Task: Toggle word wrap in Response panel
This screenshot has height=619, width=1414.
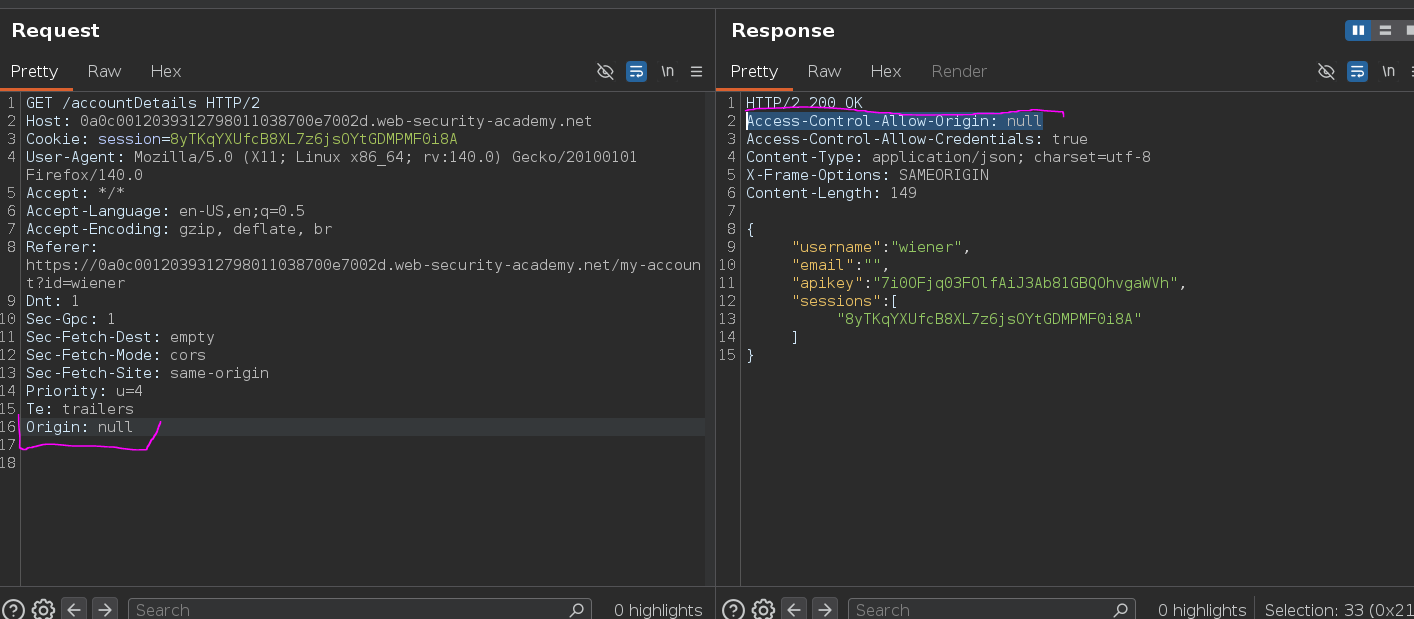Action: tap(1357, 71)
